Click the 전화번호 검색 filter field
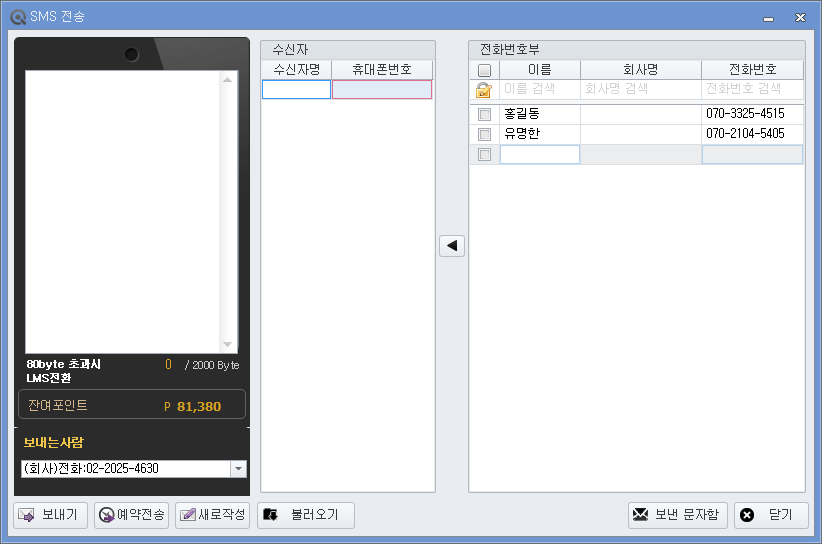Viewport: 822px width, 544px height. (x=752, y=90)
